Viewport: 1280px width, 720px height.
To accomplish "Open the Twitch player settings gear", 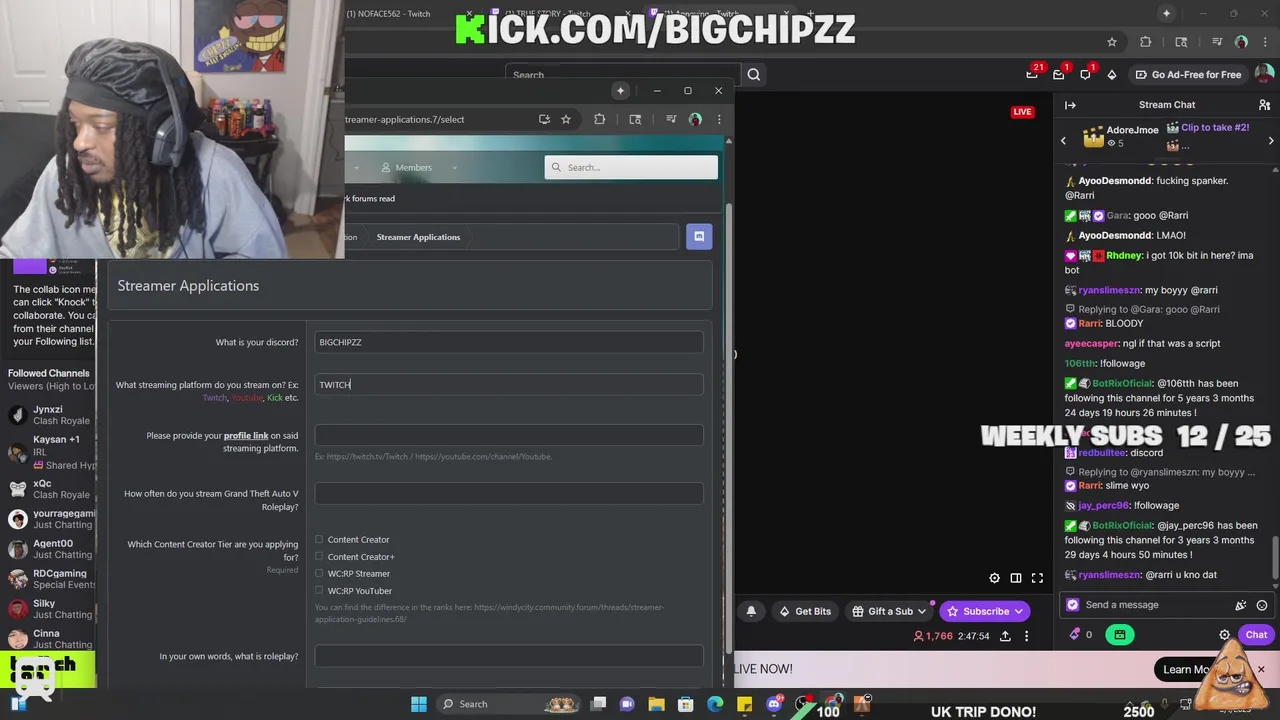I will click(994, 578).
